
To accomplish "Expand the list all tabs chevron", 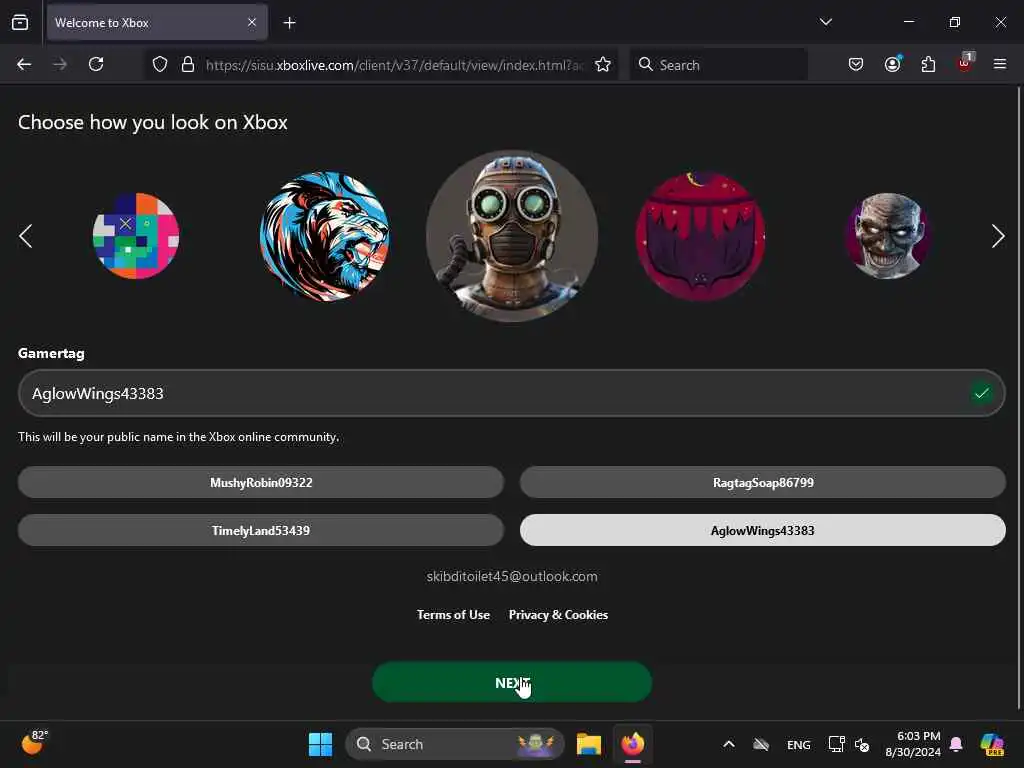I will (x=825, y=22).
